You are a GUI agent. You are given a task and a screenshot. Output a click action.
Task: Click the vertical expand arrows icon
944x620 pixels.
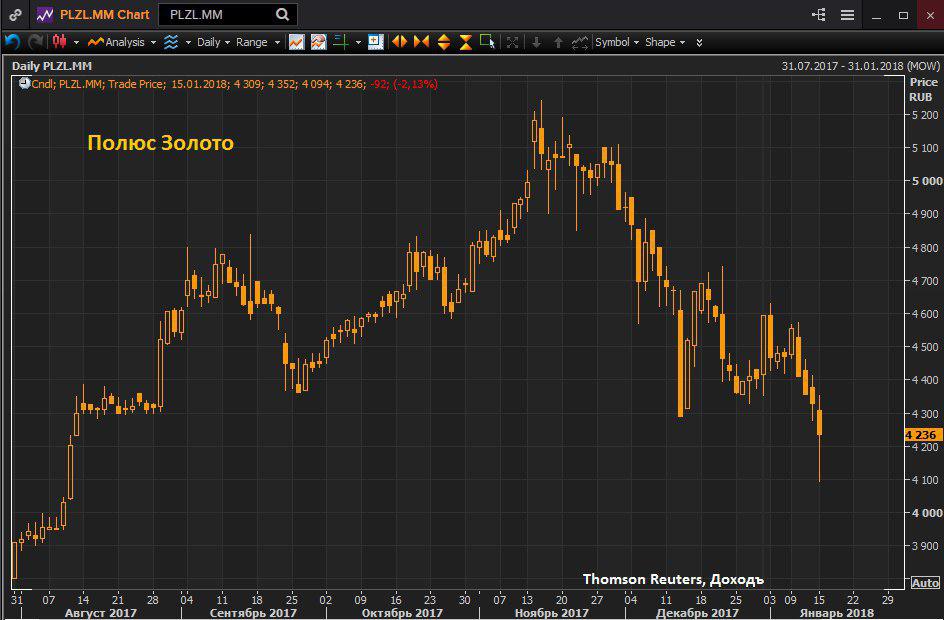(x=444, y=42)
